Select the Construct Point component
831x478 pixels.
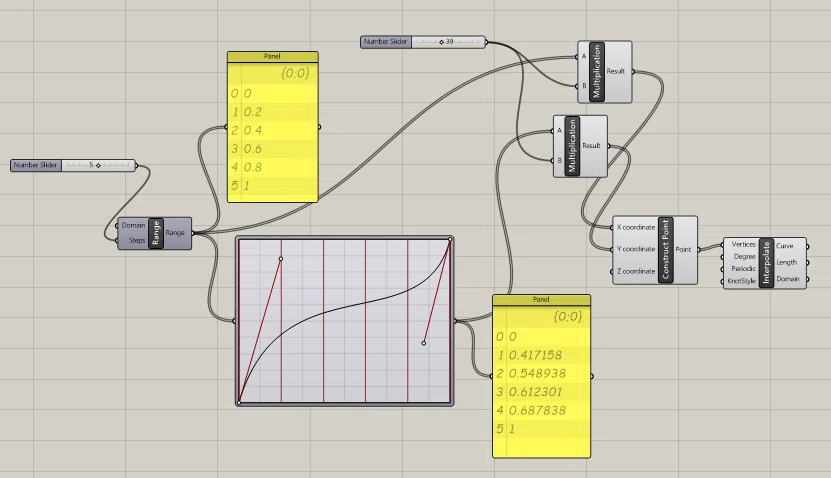666,250
